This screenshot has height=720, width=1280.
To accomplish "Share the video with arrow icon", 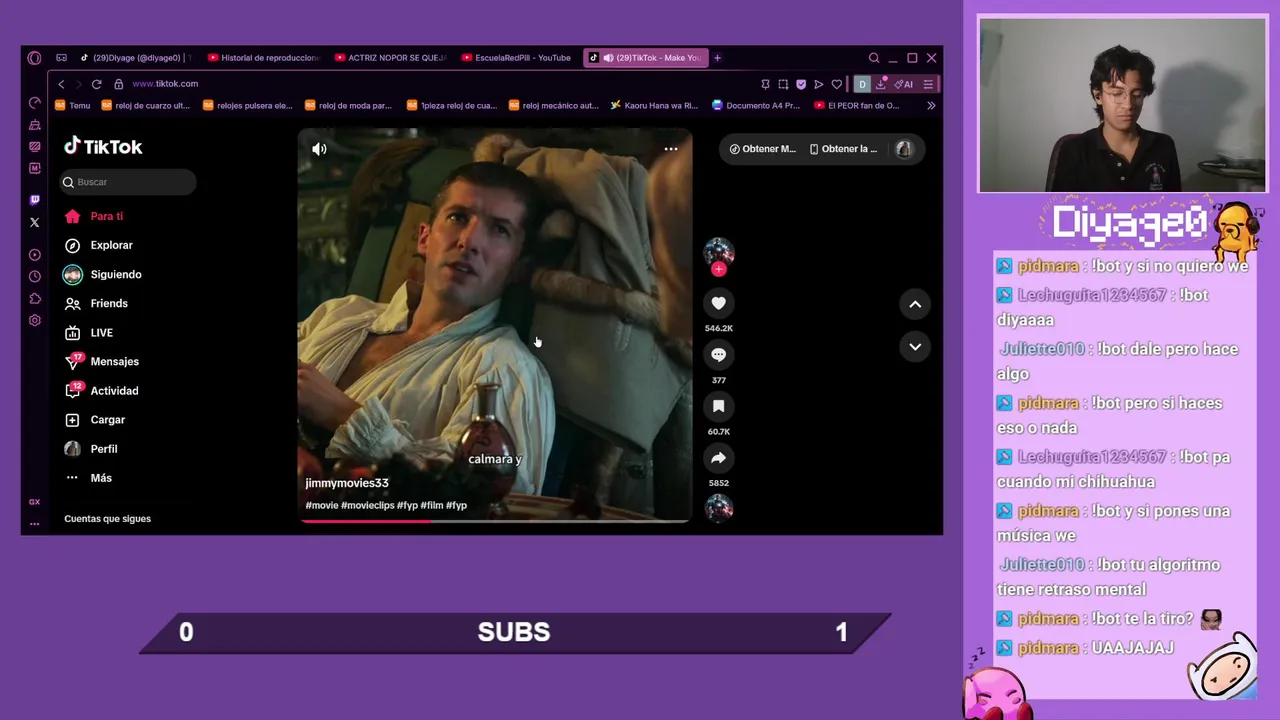I will pyautogui.click(x=718, y=458).
